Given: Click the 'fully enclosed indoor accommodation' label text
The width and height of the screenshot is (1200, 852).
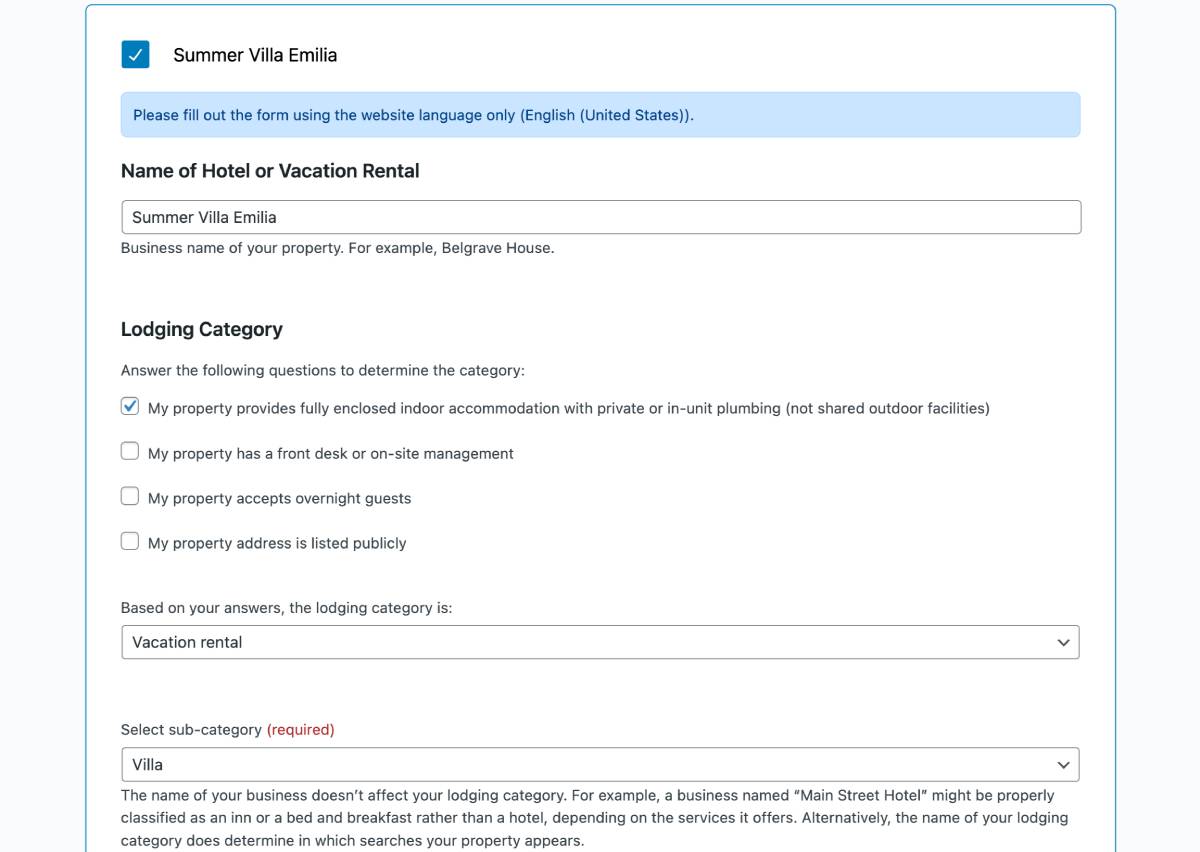Looking at the screenshot, I should (568, 408).
